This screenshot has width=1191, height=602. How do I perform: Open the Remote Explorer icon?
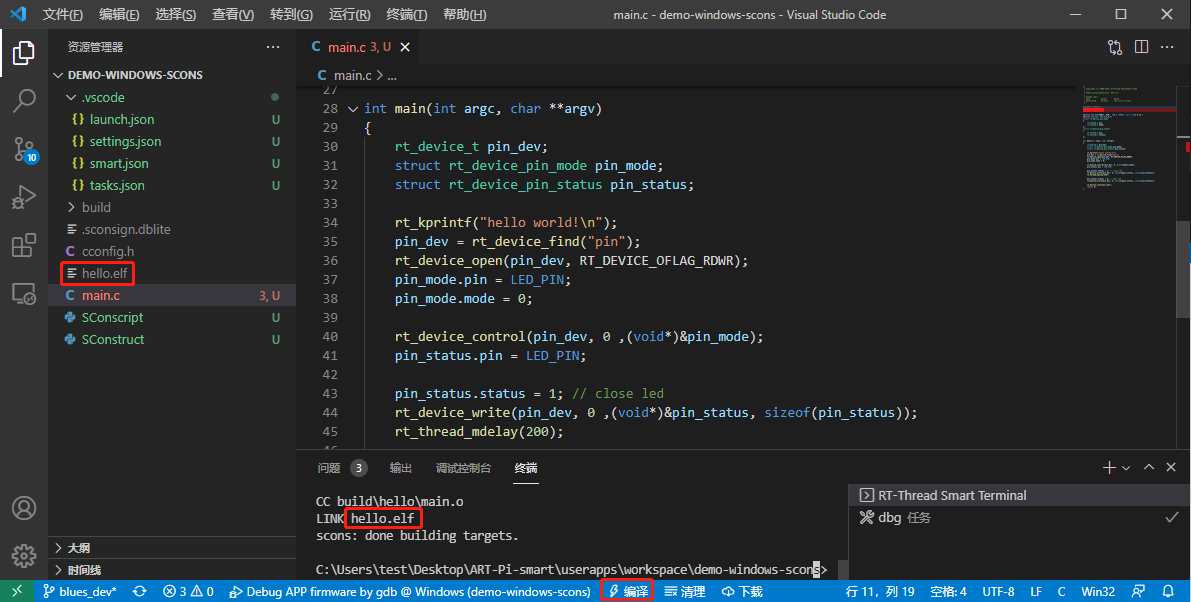(x=24, y=294)
